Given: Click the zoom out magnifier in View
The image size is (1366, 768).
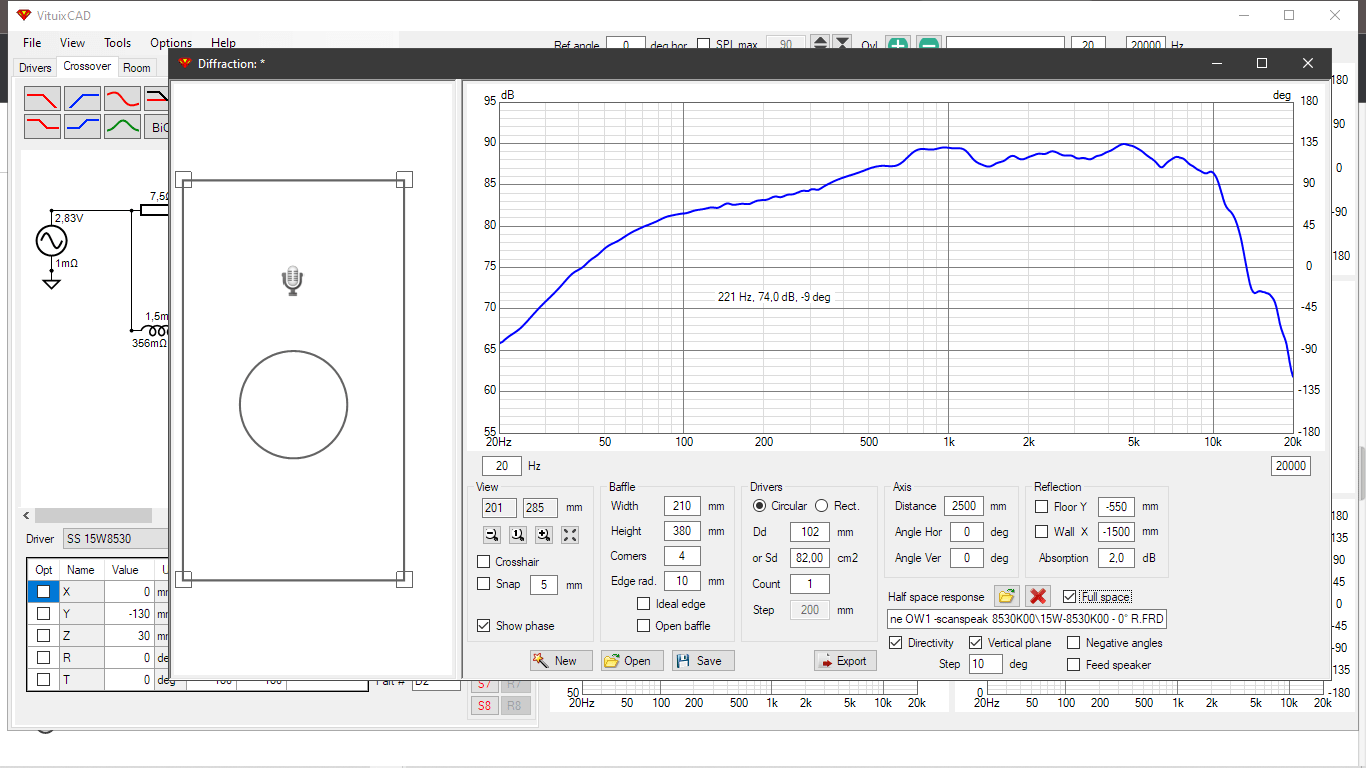Looking at the screenshot, I should [491, 535].
